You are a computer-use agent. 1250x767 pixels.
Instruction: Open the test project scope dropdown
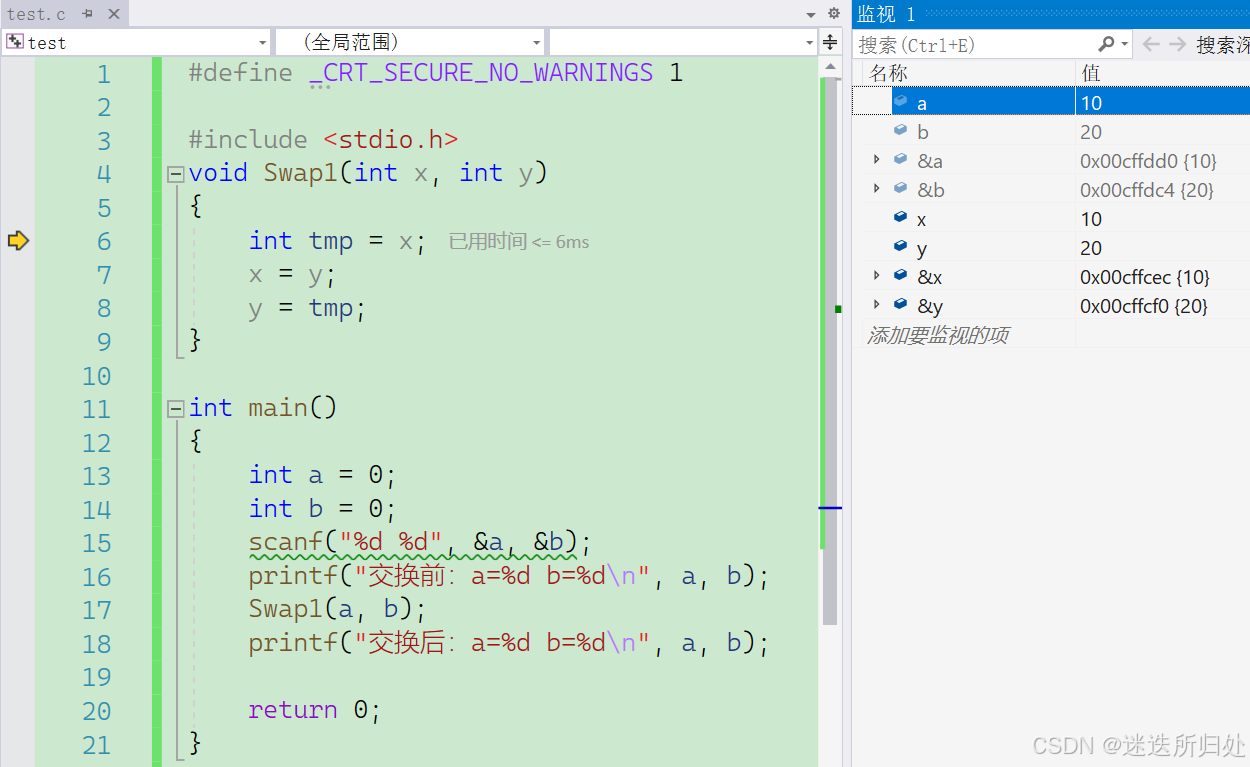pyautogui.click(x=136, y=42)
